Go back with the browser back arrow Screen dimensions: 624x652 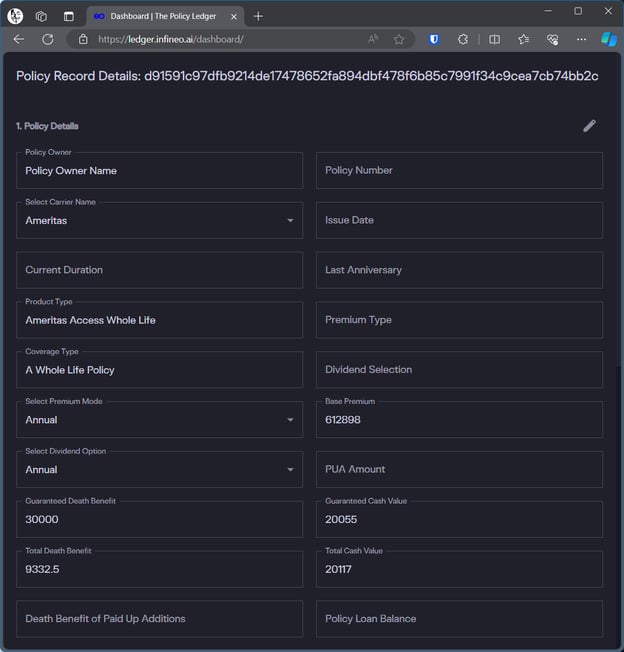(x=19, y=40)
